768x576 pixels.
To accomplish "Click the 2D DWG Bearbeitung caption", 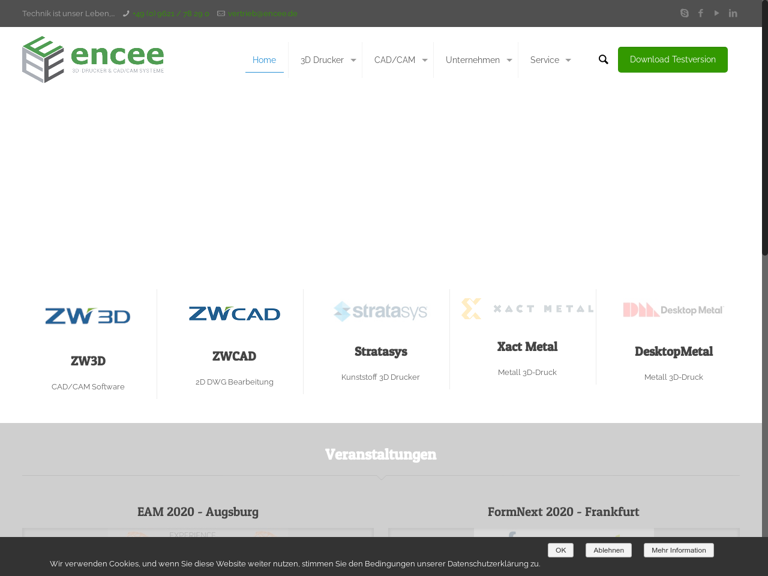I will [x=234, y=382].
